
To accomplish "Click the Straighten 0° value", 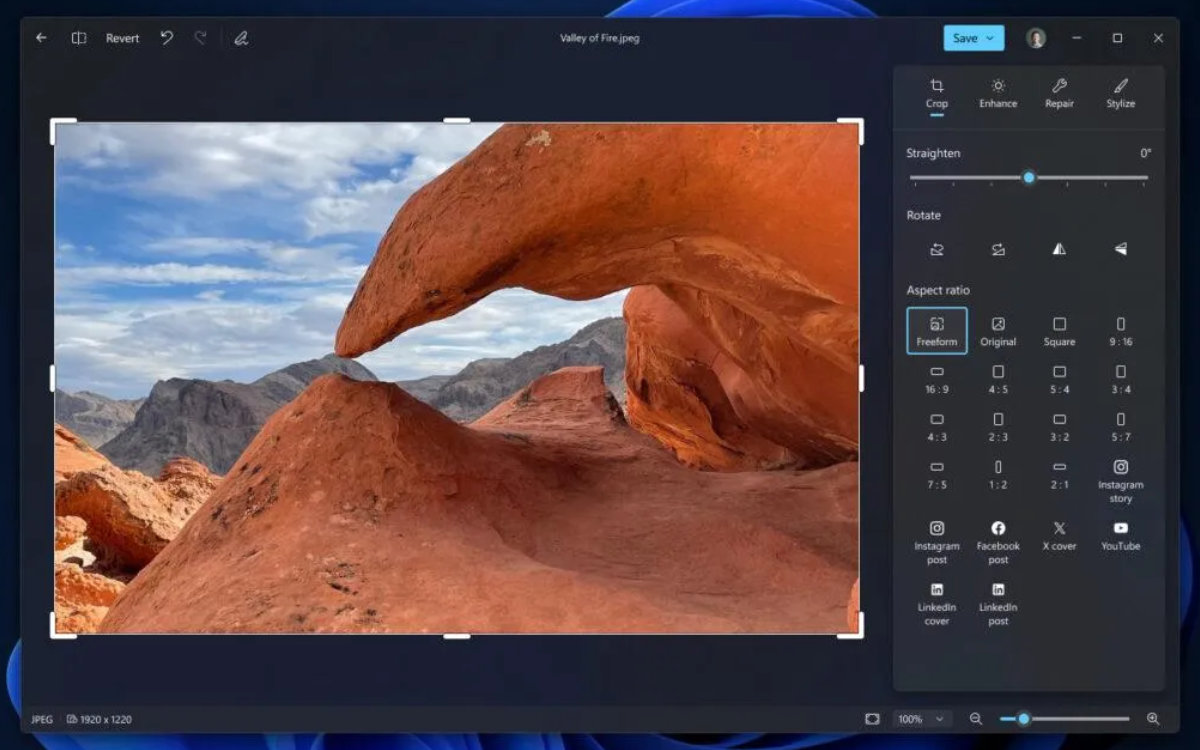I will [1146, 153].
